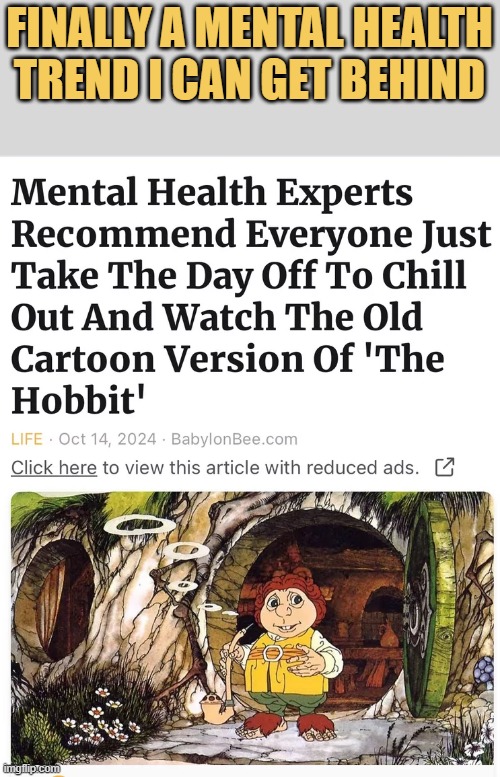Image resolution: width=500 pixels, height=777 pixels.
Task: Visit the BabylonBee.com source link
Action: 234,439
